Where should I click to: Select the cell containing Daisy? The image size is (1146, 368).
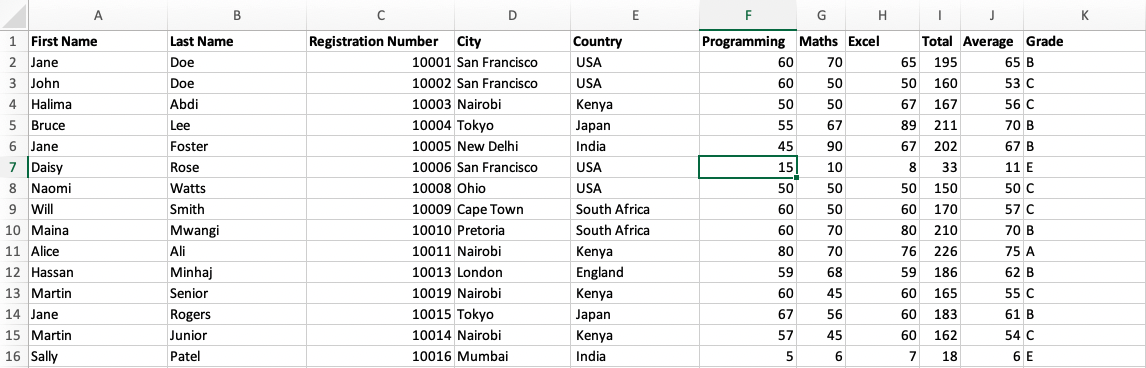pyautogui.click(x=97, y=167)
